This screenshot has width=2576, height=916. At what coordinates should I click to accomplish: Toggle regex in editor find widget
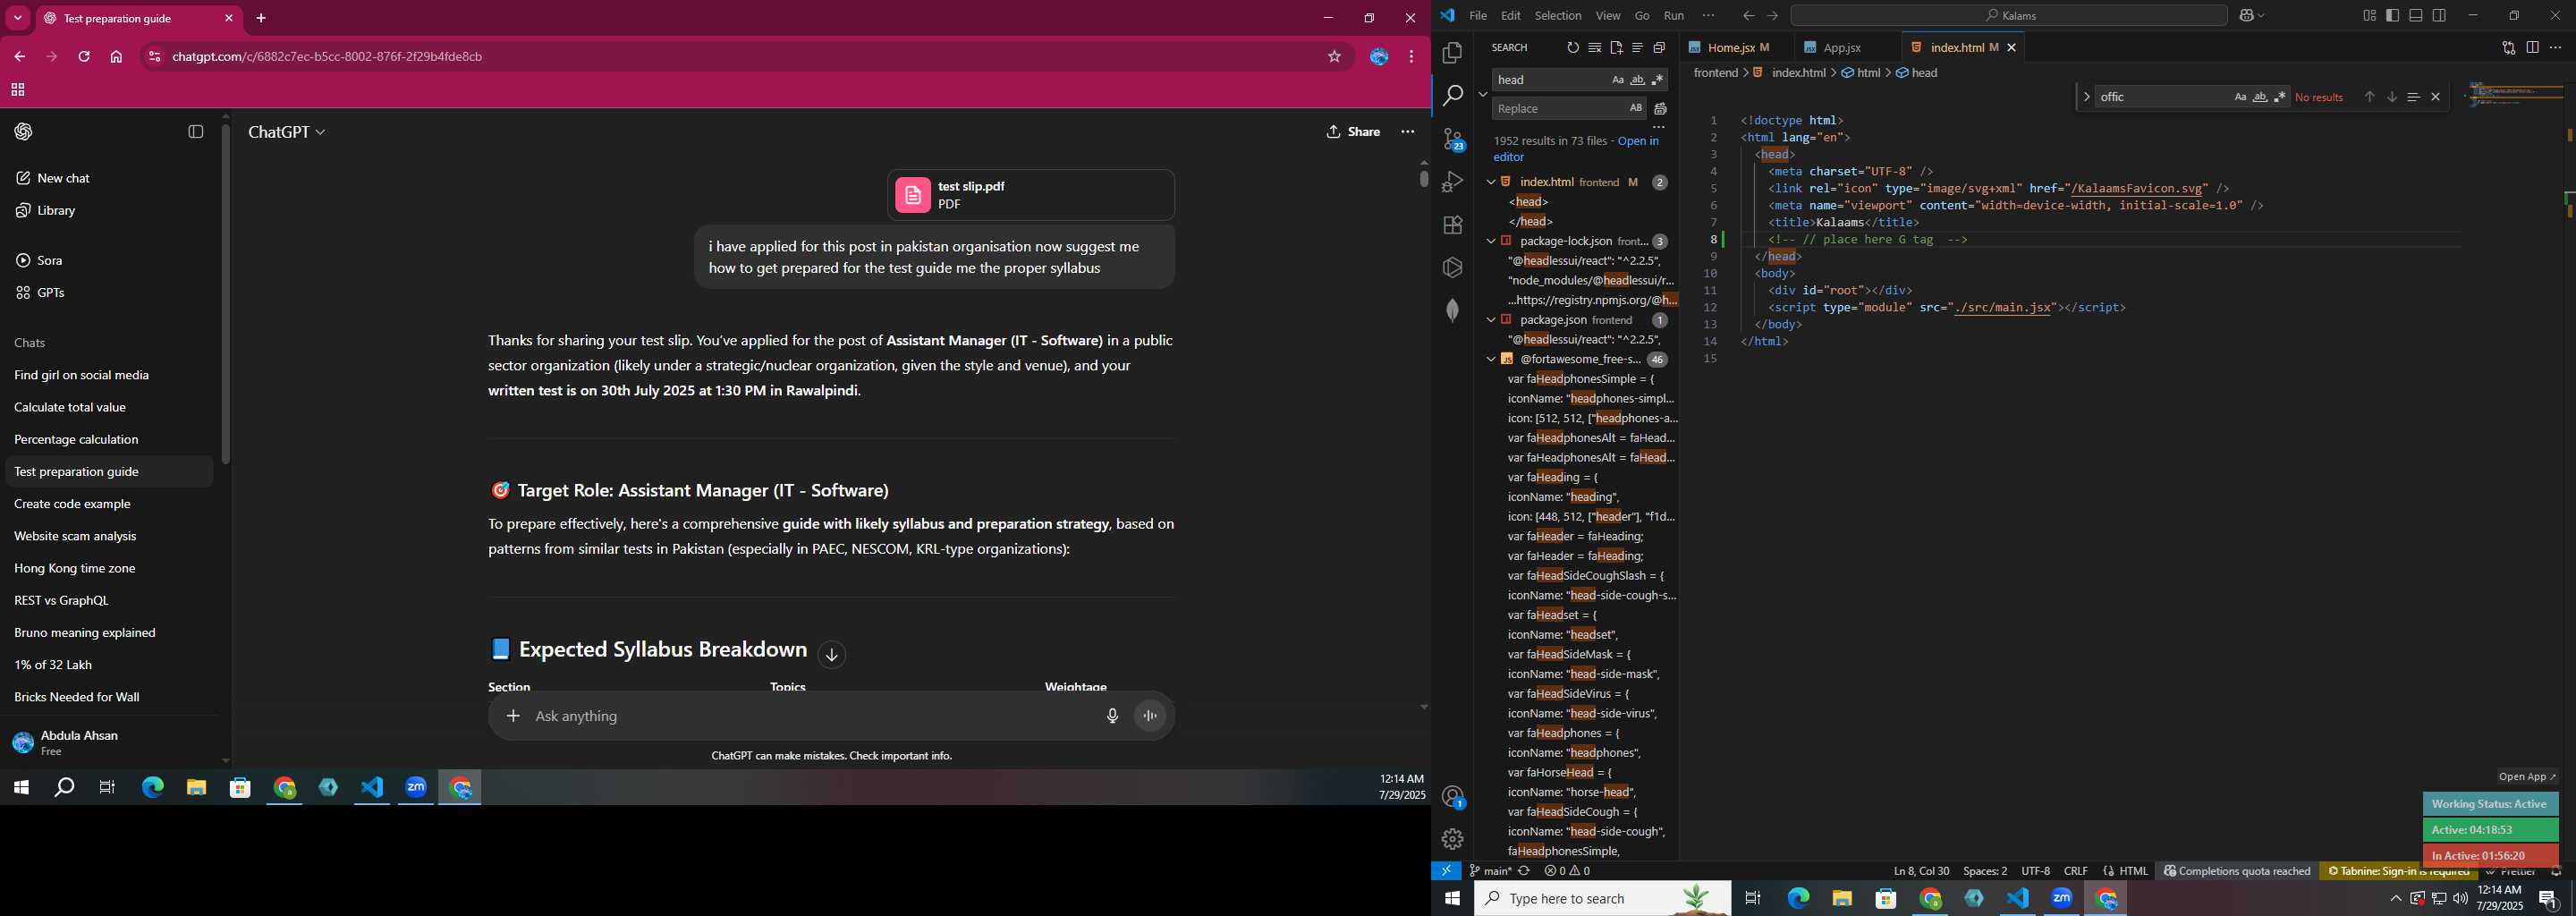click(2280, 97)
